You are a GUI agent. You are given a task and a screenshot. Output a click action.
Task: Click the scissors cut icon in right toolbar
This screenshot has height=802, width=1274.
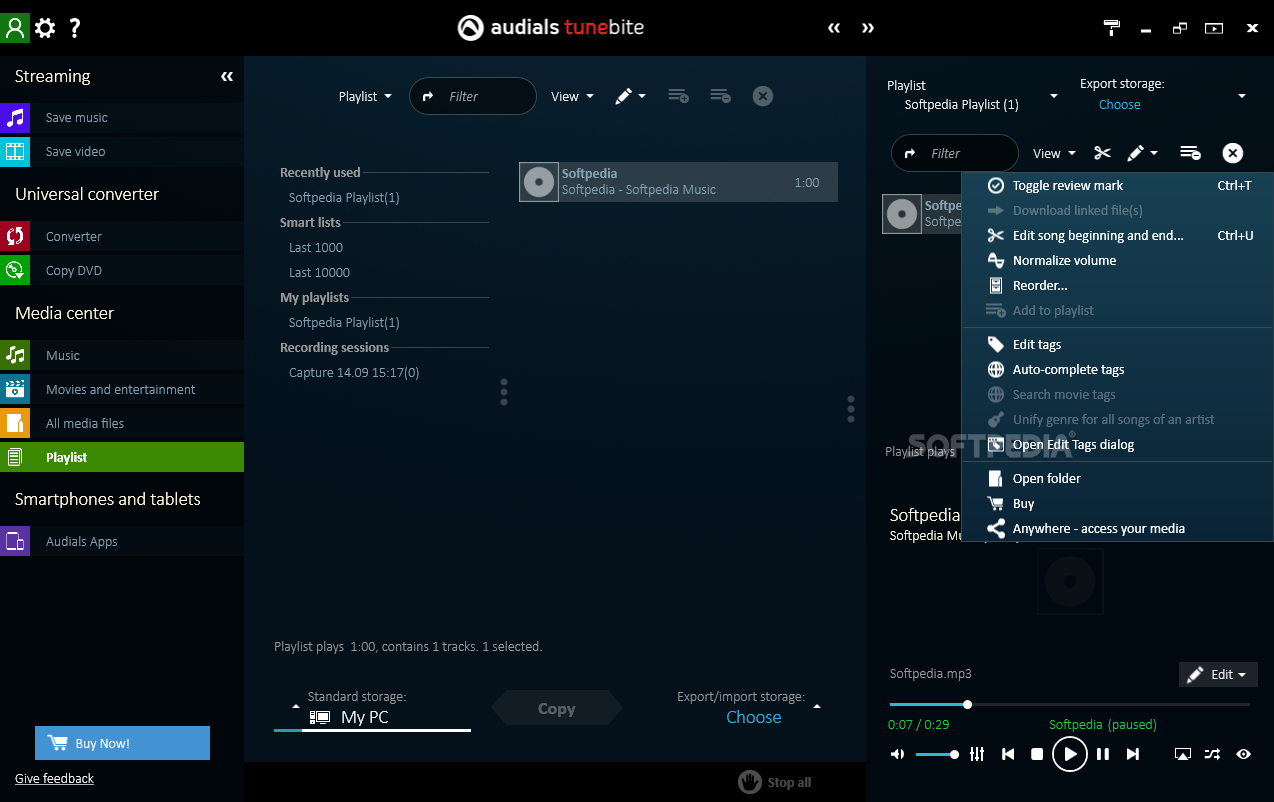coord(1102,153)
